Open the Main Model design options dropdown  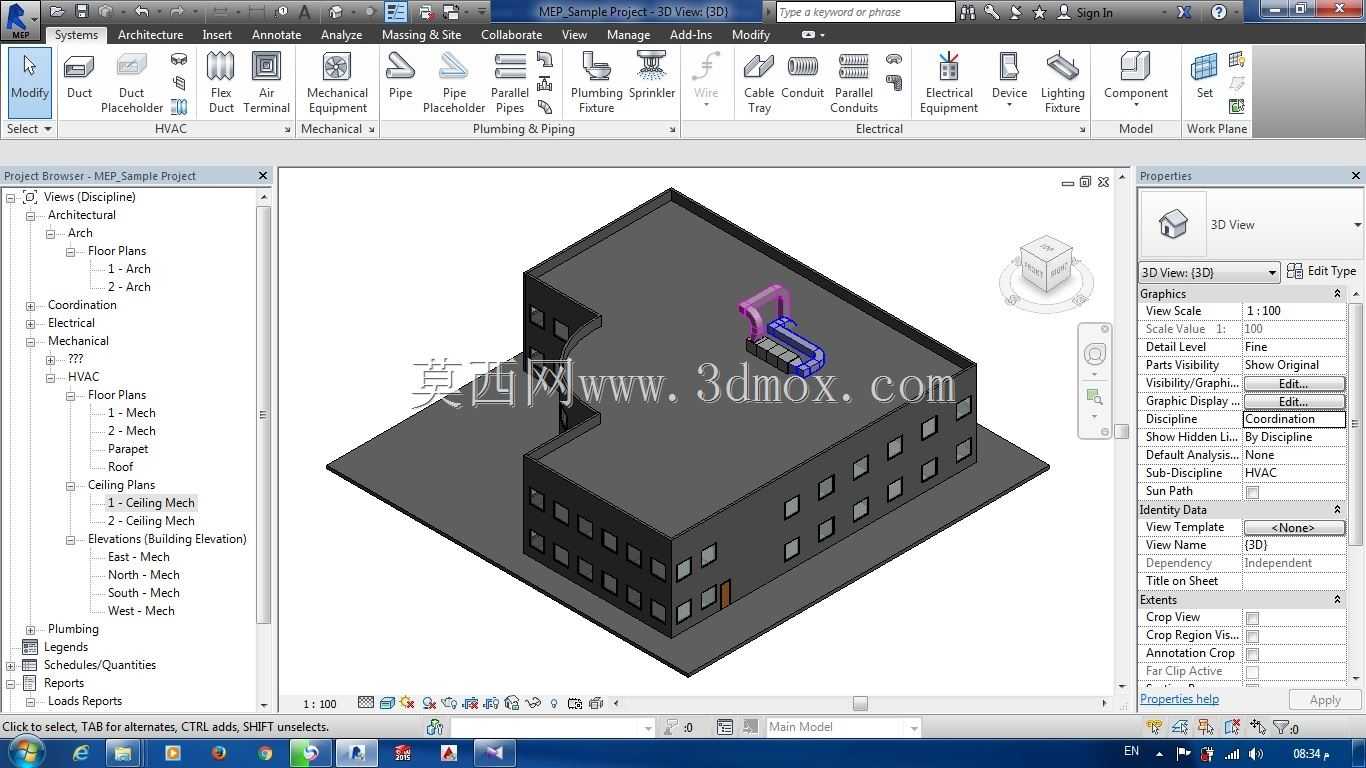point(913,728)
